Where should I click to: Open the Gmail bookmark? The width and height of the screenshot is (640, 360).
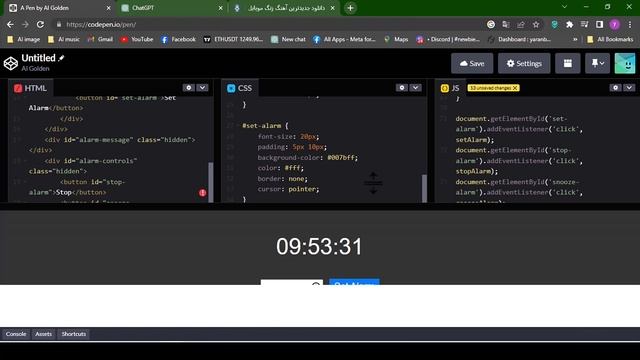point(100,39)
